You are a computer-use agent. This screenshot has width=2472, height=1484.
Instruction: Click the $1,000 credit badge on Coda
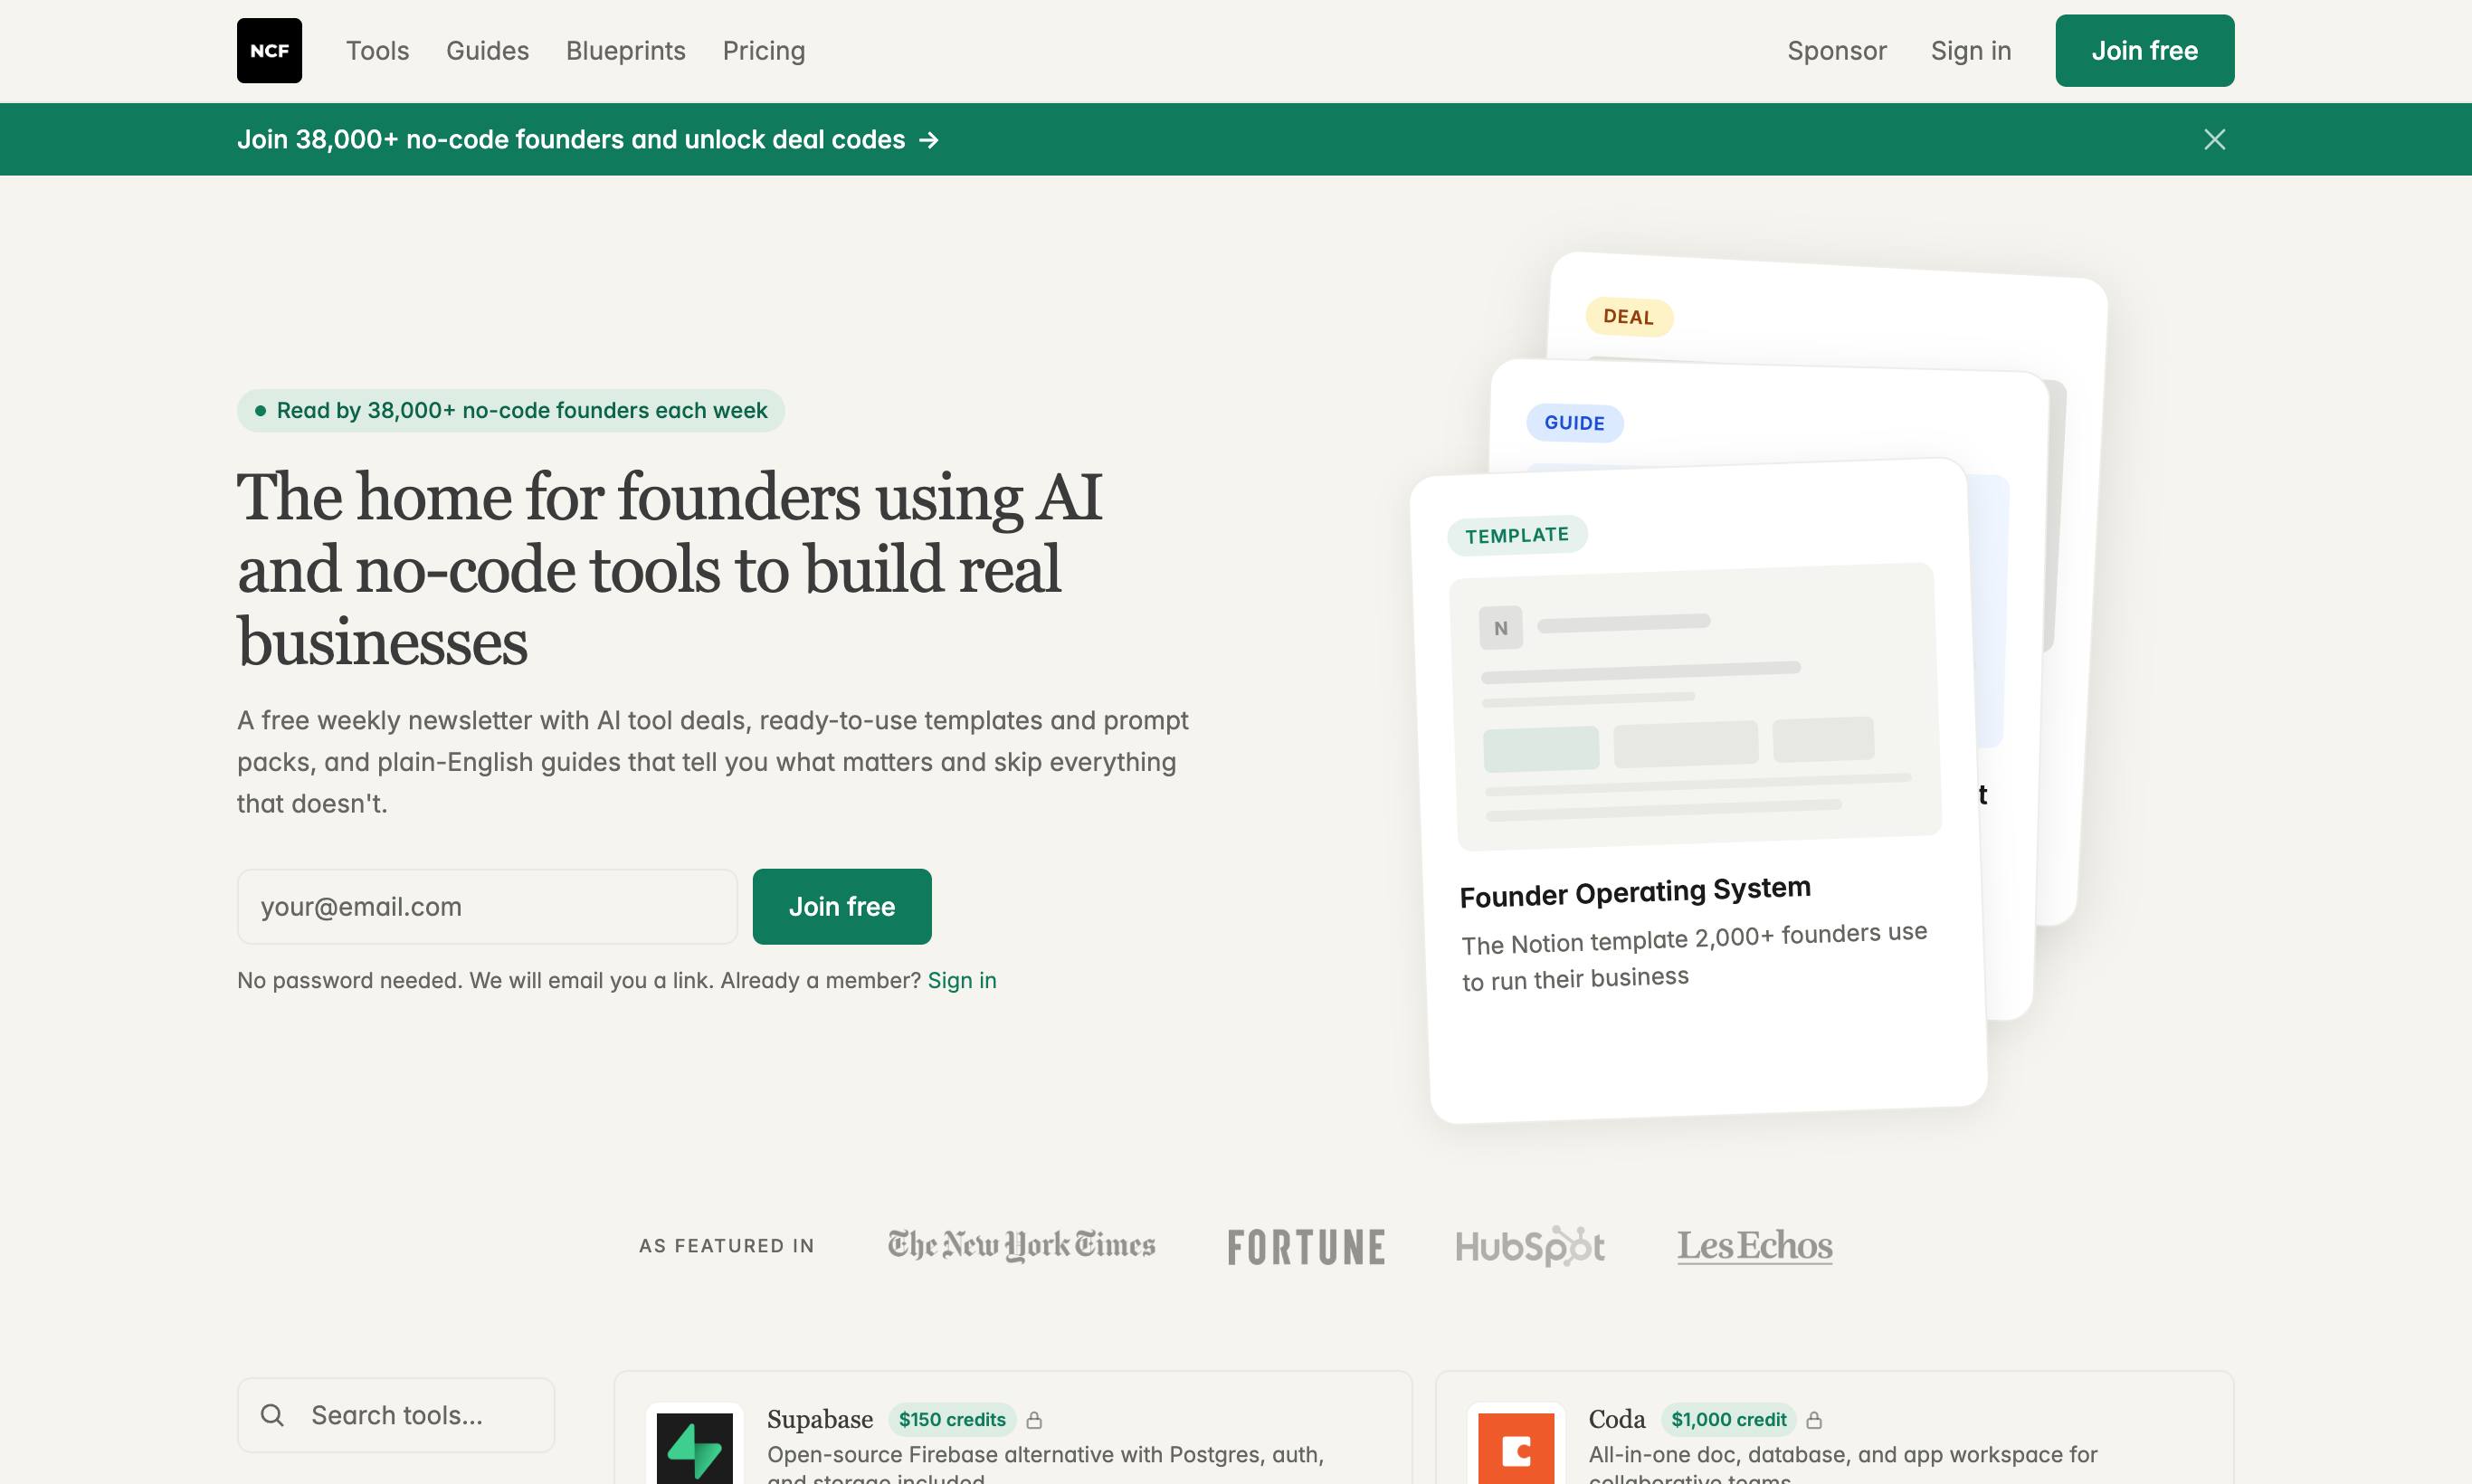click(x=1728, y=1419)
